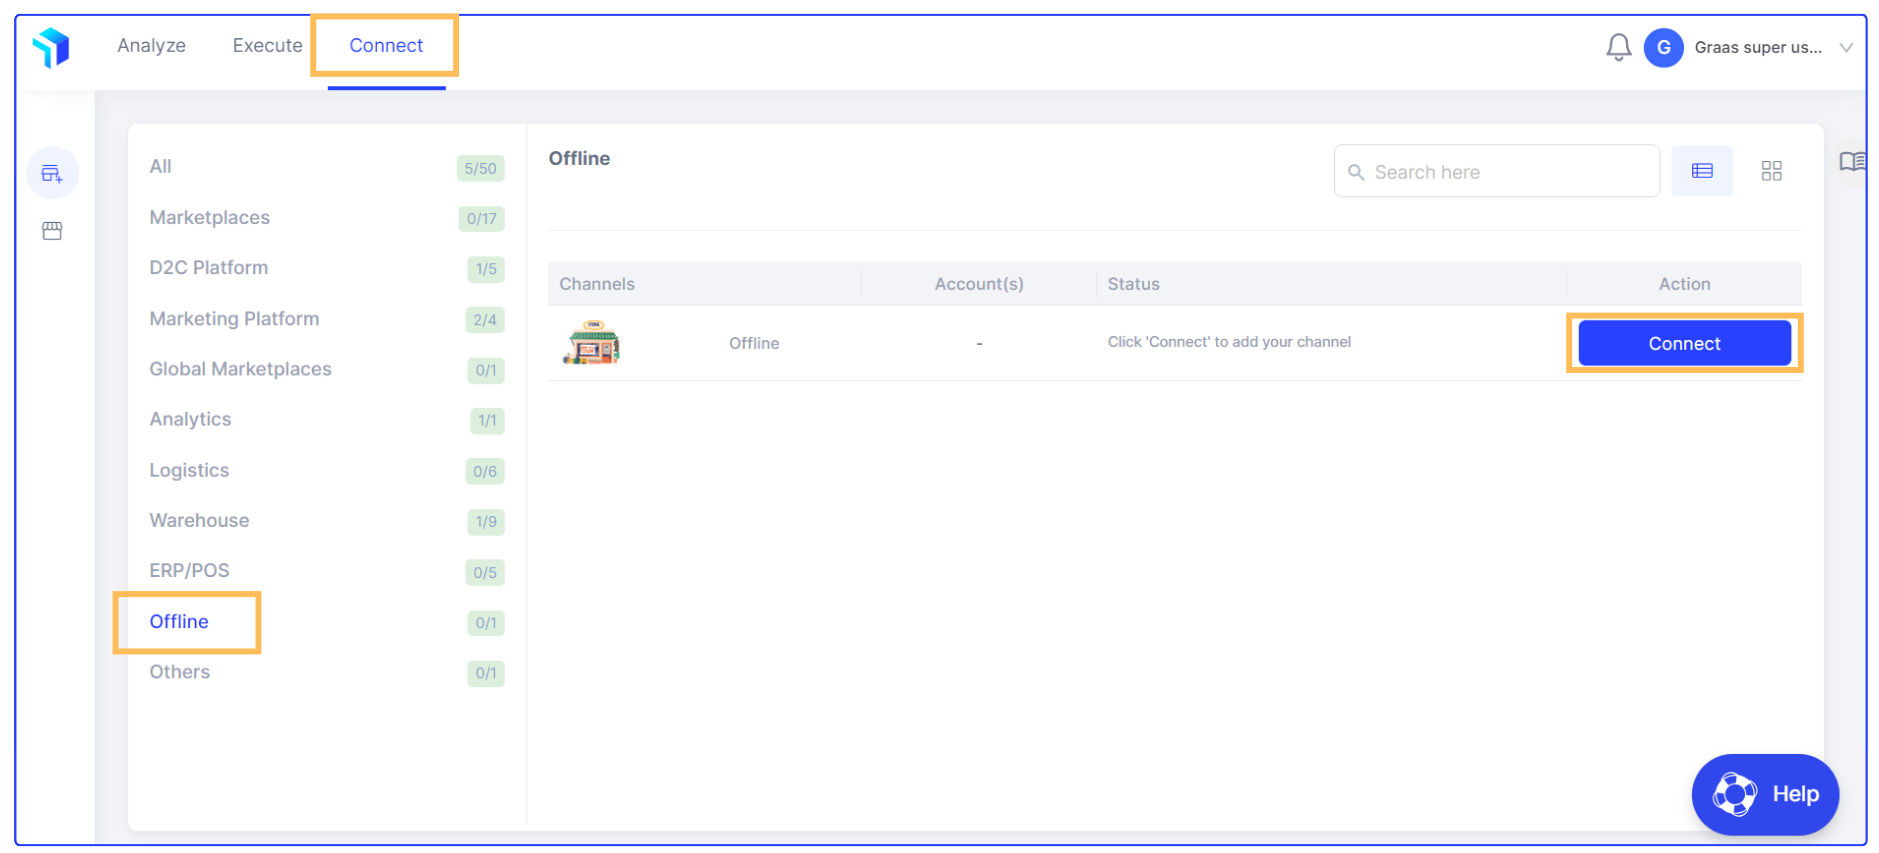This screenshot has height=853, width=1879.
Task: Click the Offline panel heading
Action: (579, 158)
